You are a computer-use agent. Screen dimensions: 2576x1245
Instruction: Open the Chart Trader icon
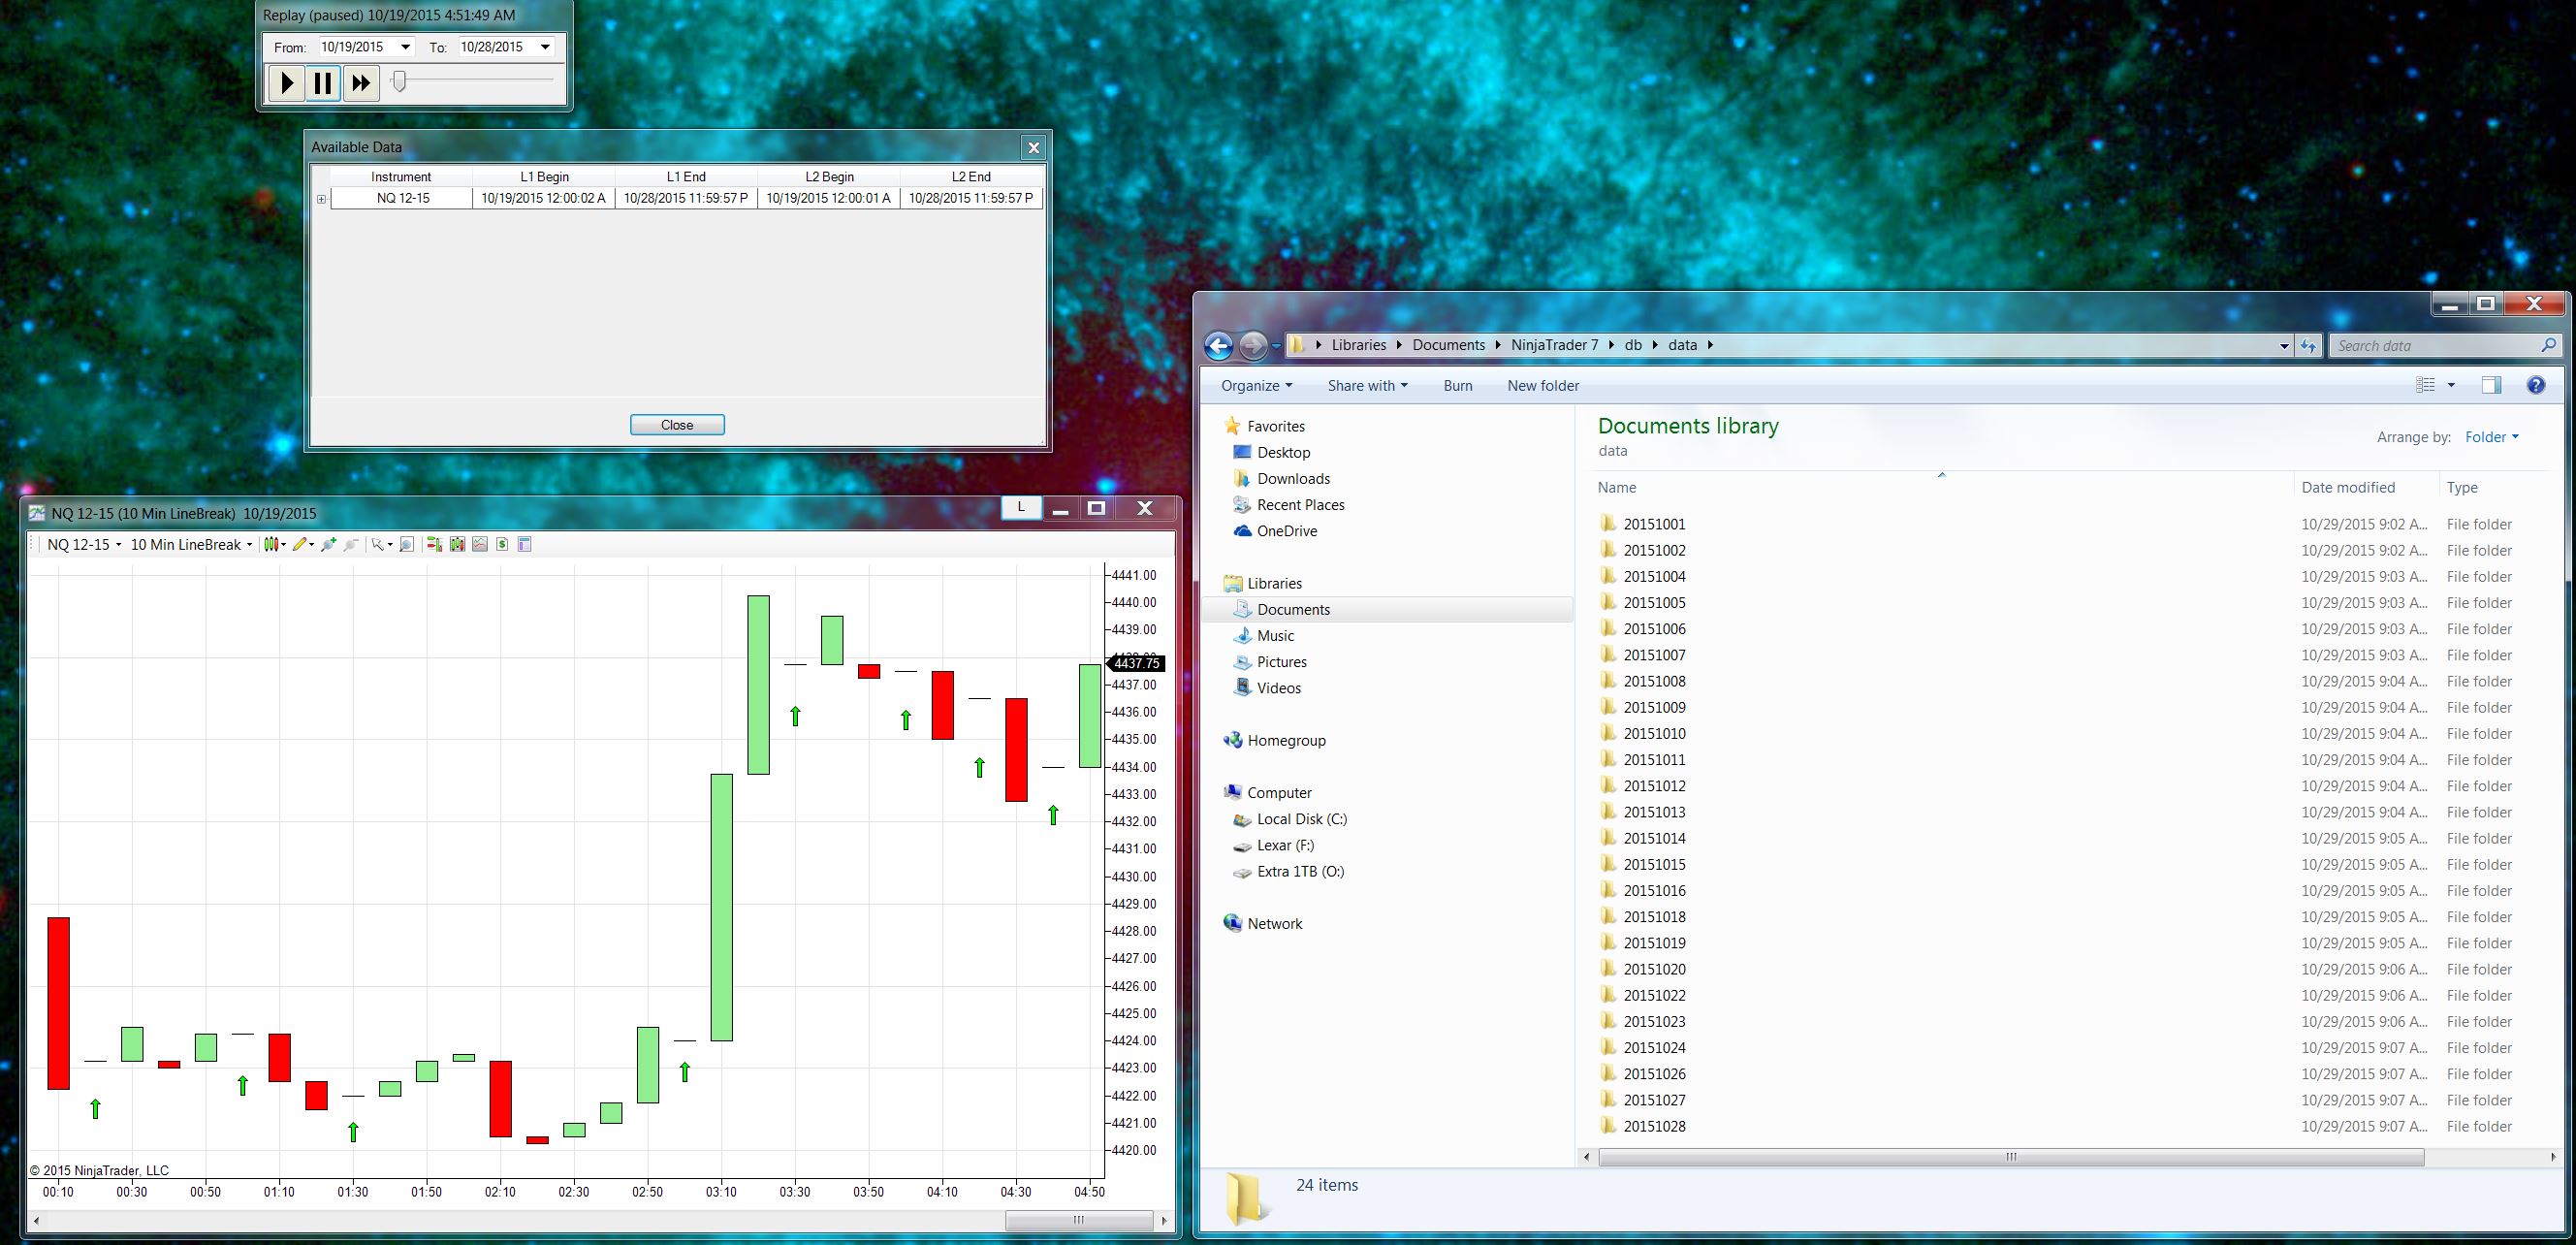(x=434, y=545)
